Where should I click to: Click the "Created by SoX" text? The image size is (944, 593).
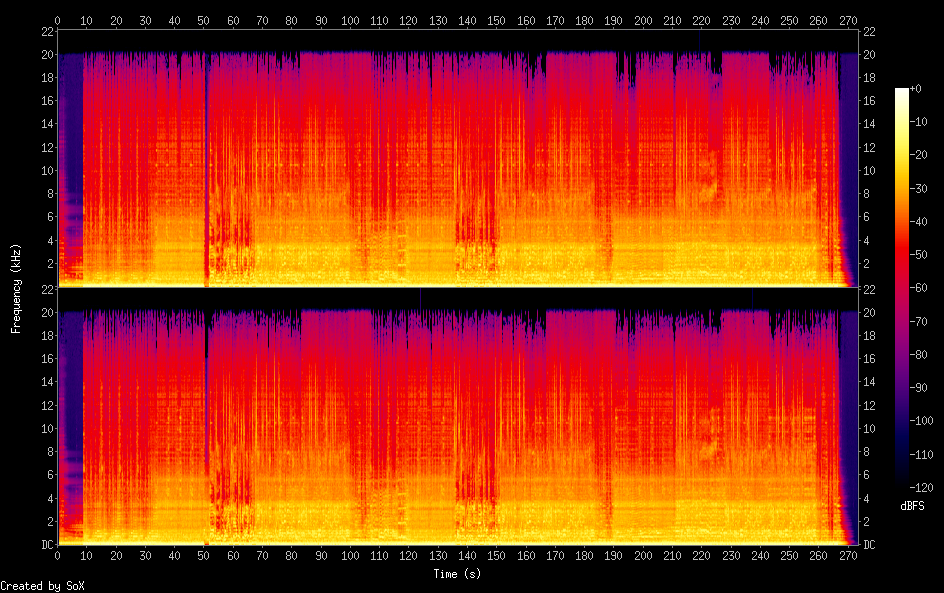(42, 586)
